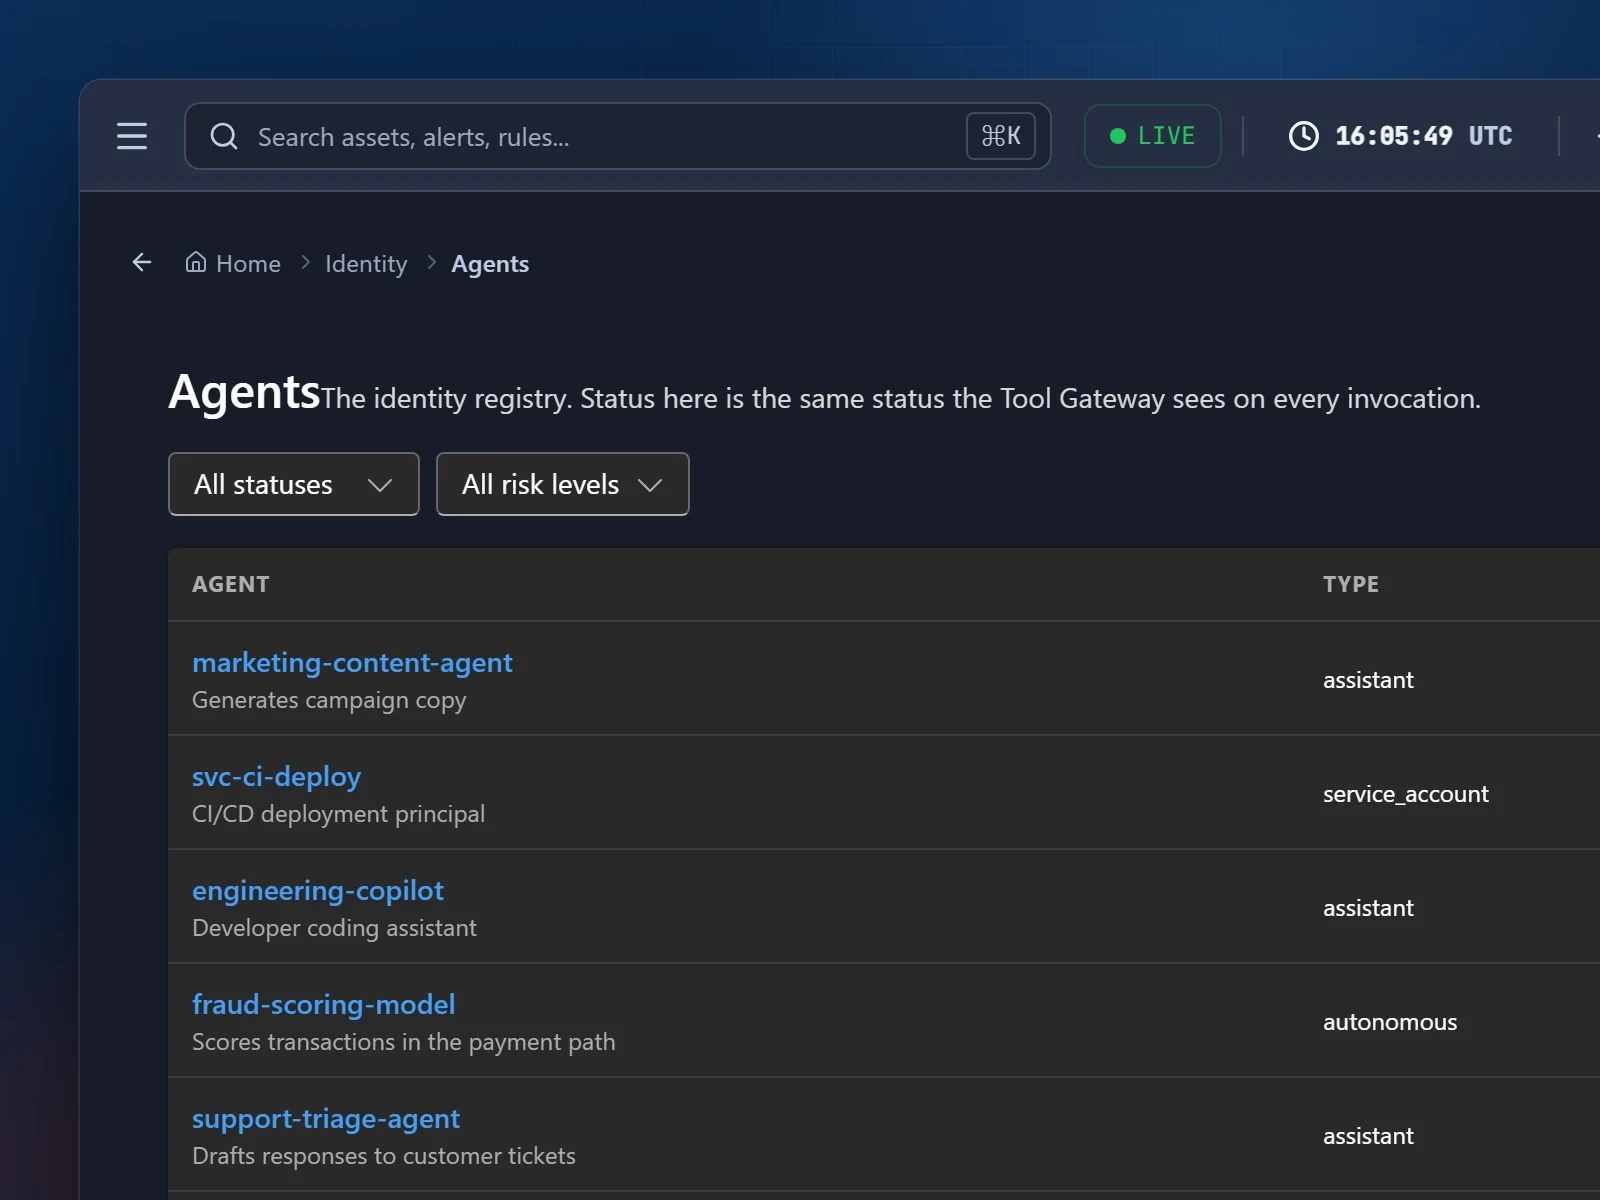The width and height of the screenshot is (1600, 1200).
Task: Click the service_account type cell
Action: point(1406,794)
